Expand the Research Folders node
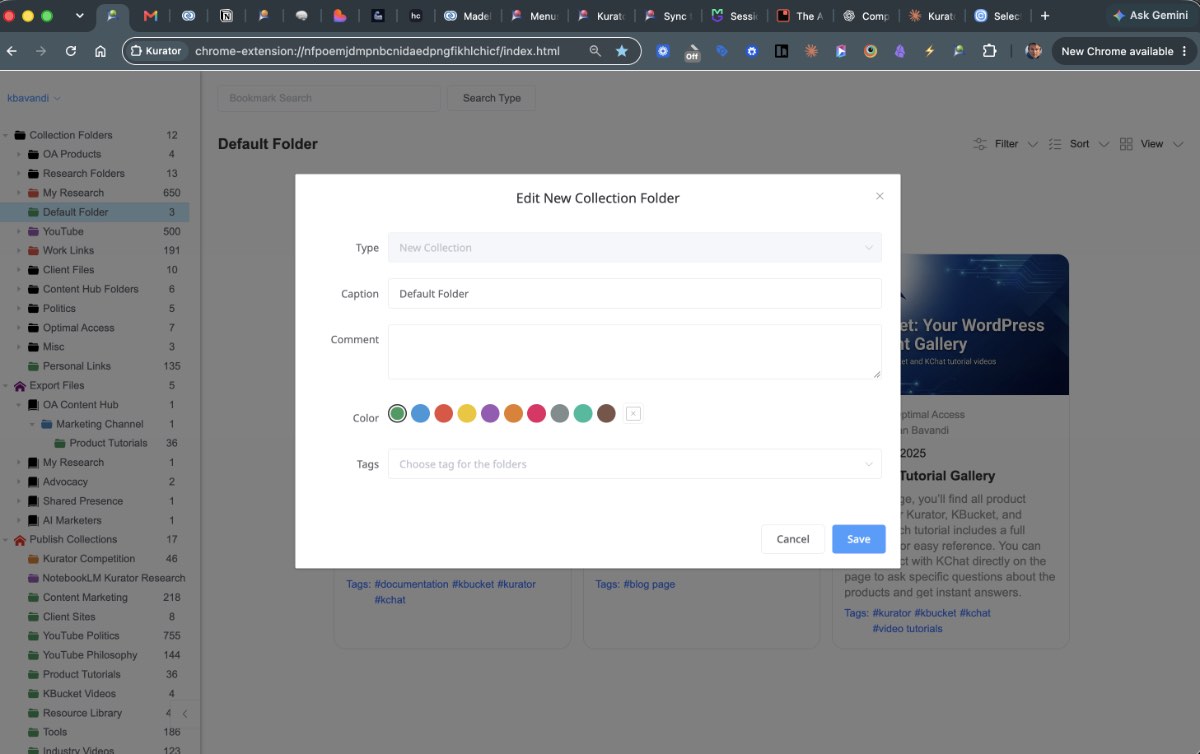 [19, 173]
